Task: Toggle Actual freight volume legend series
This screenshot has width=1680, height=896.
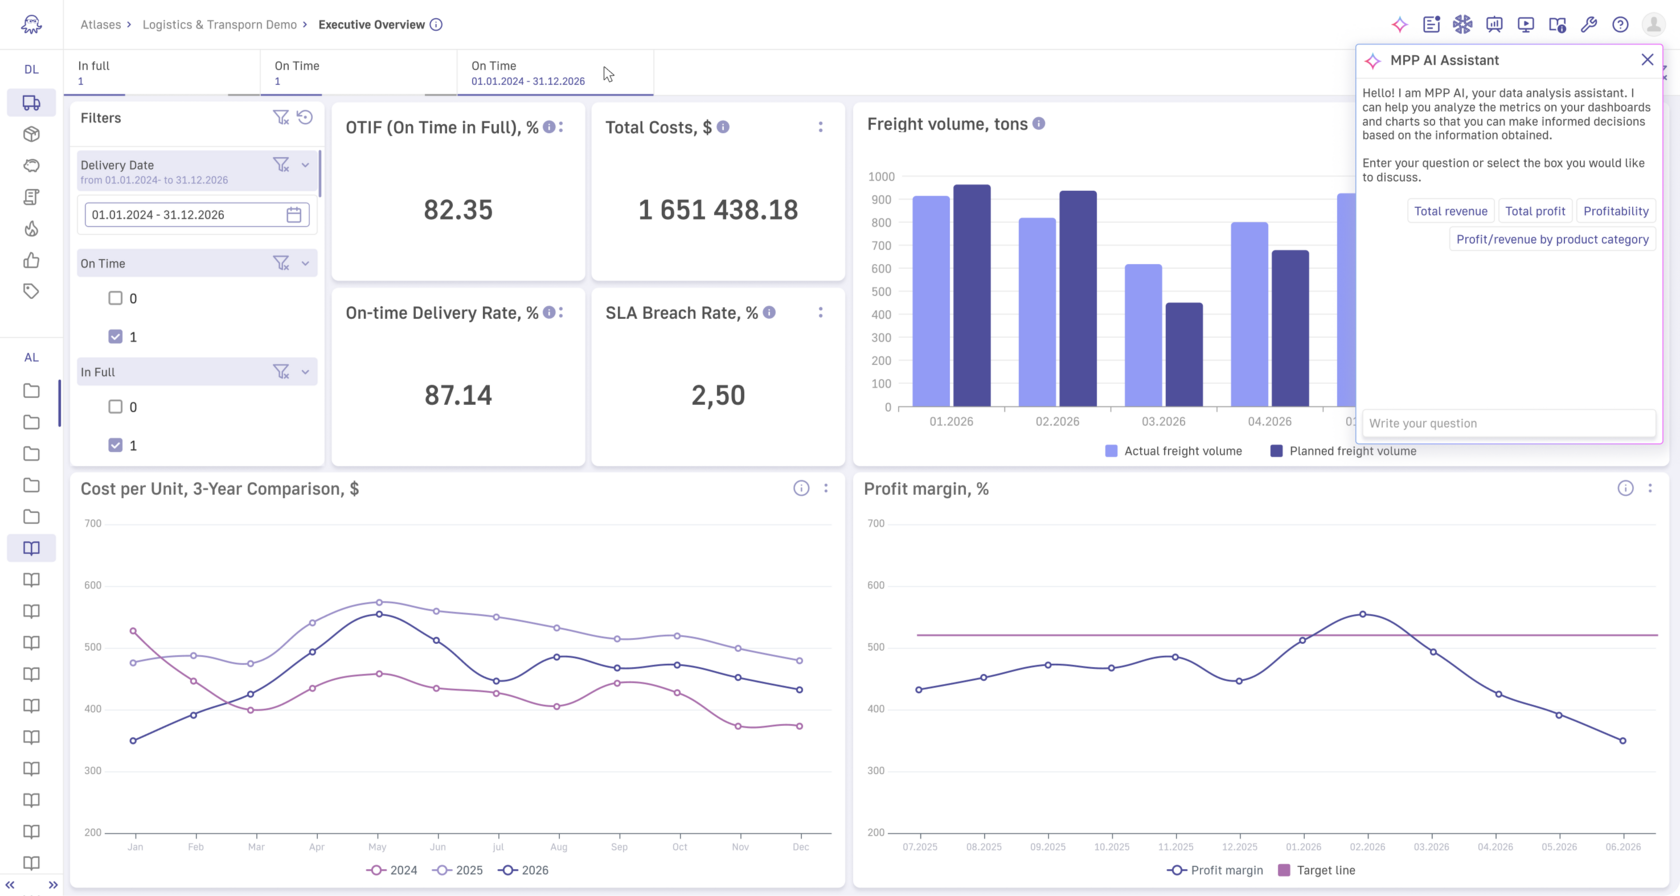Action: [1173, 451]
